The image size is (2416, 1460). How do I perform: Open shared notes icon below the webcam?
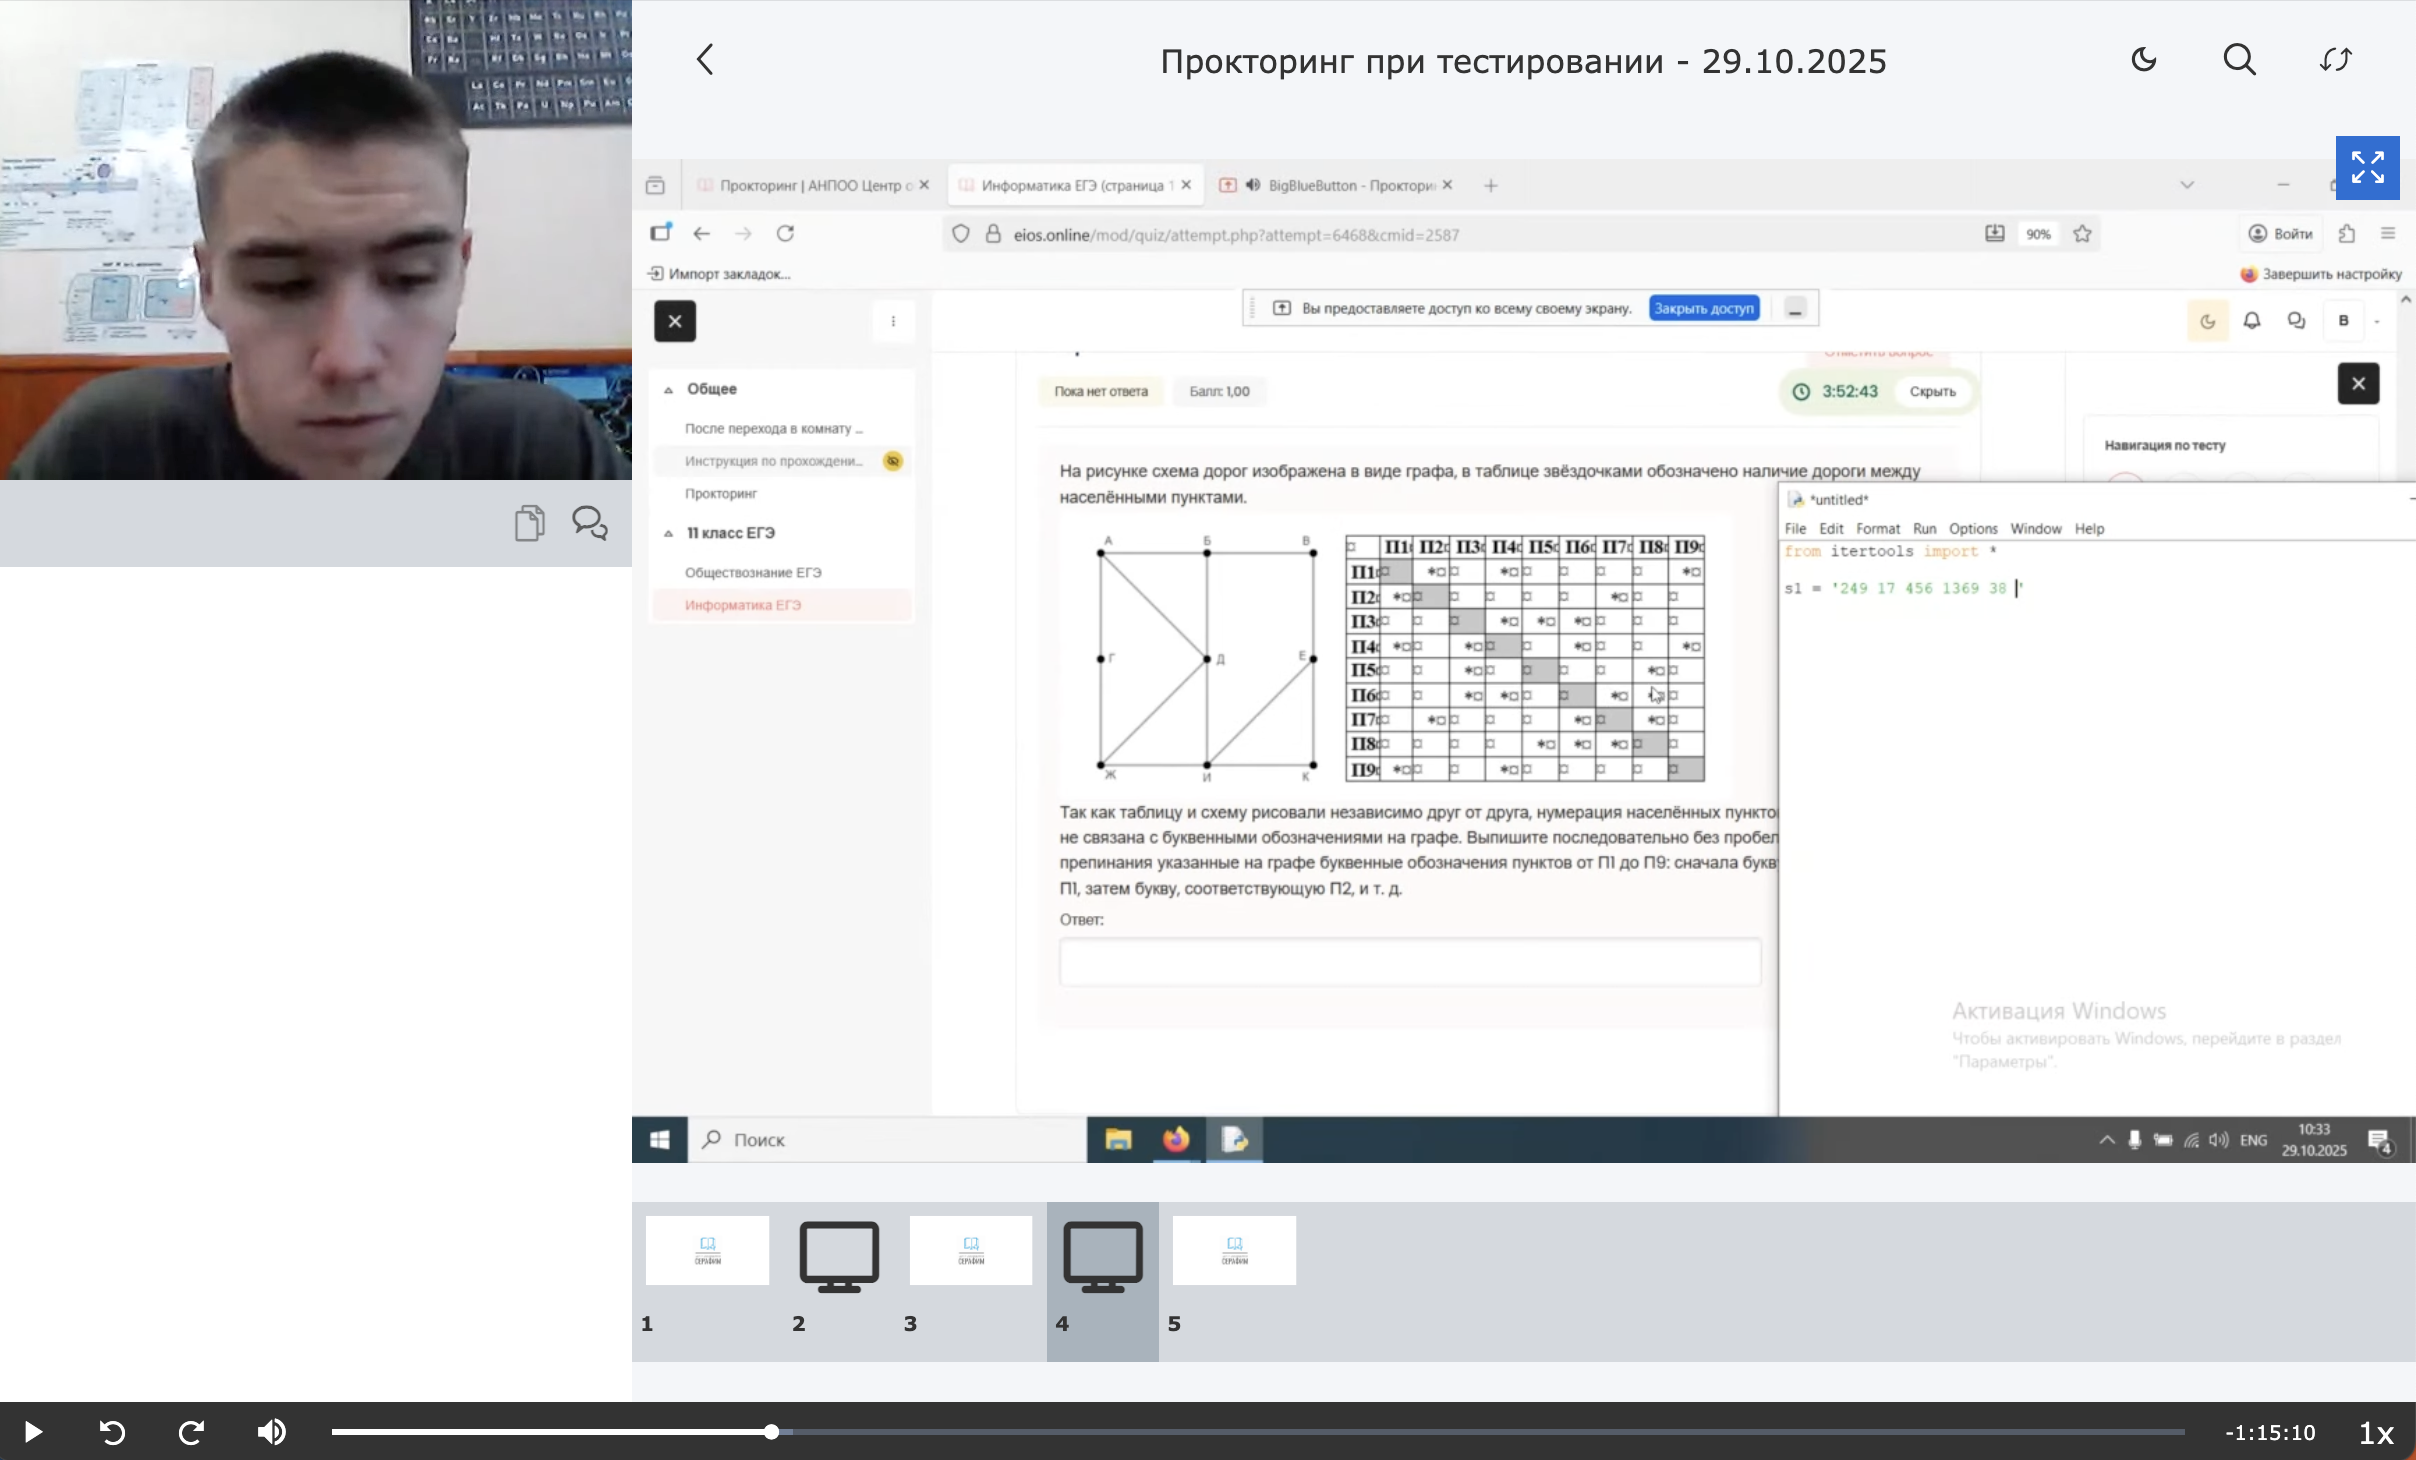[530, 523]
